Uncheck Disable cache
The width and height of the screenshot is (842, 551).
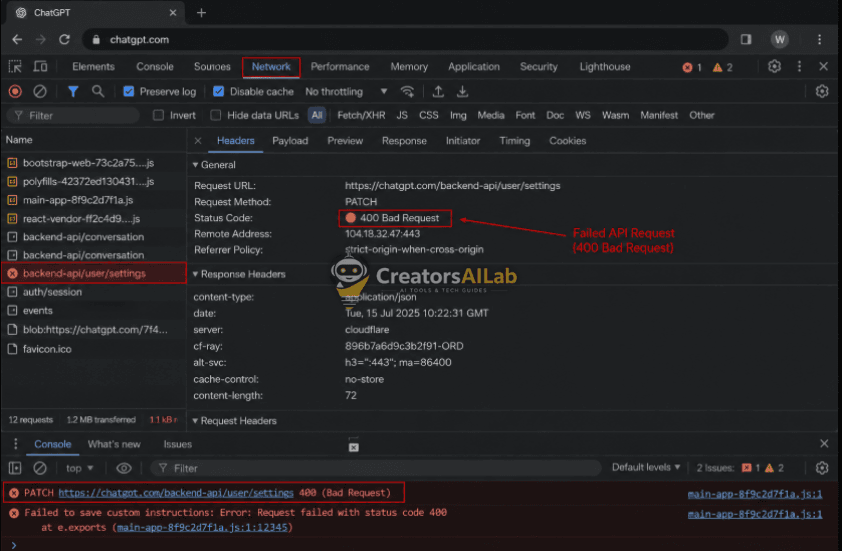tap(219, 91)
